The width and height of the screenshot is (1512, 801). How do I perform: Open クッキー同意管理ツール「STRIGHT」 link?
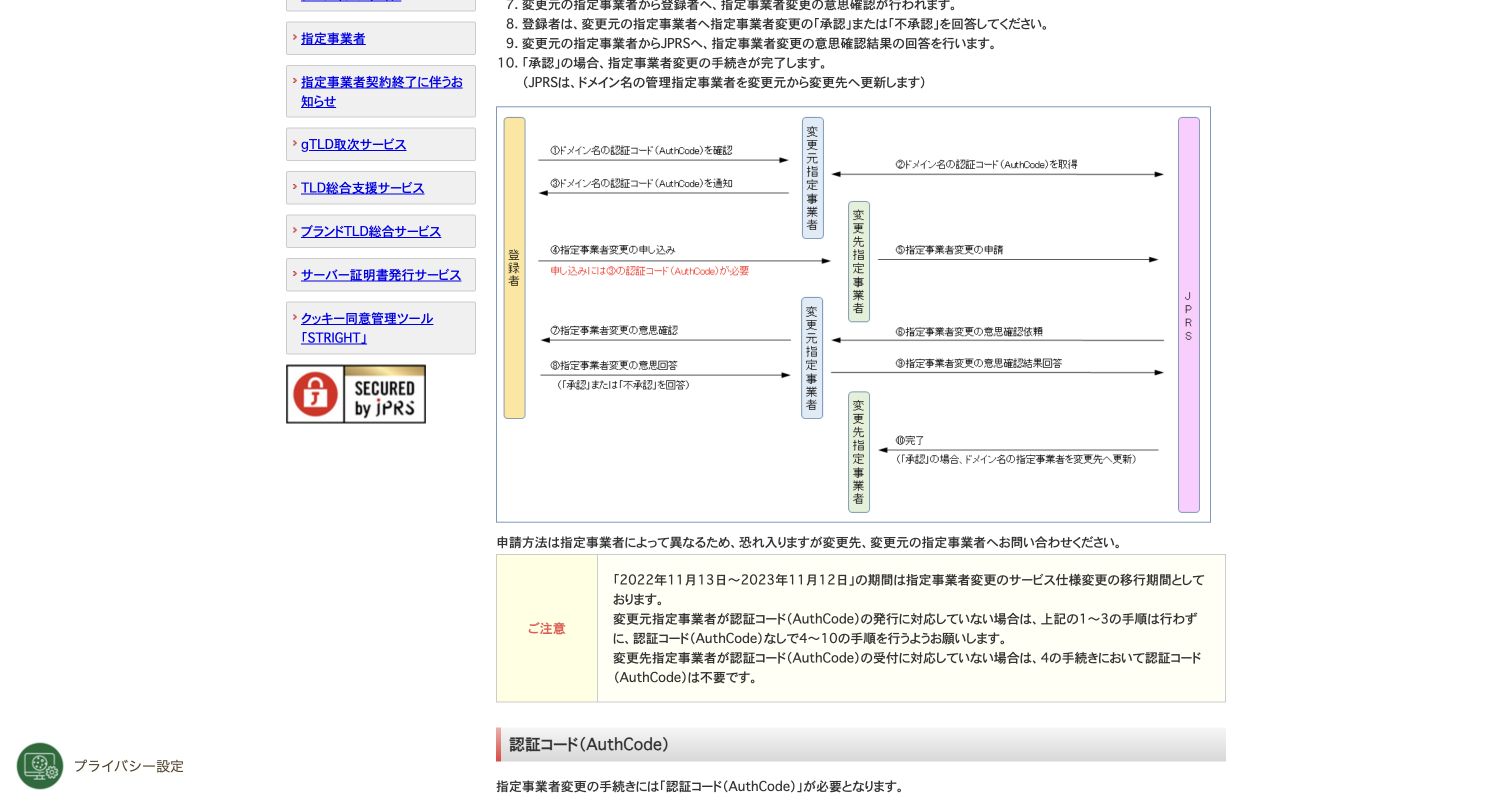tap(367, 328)
